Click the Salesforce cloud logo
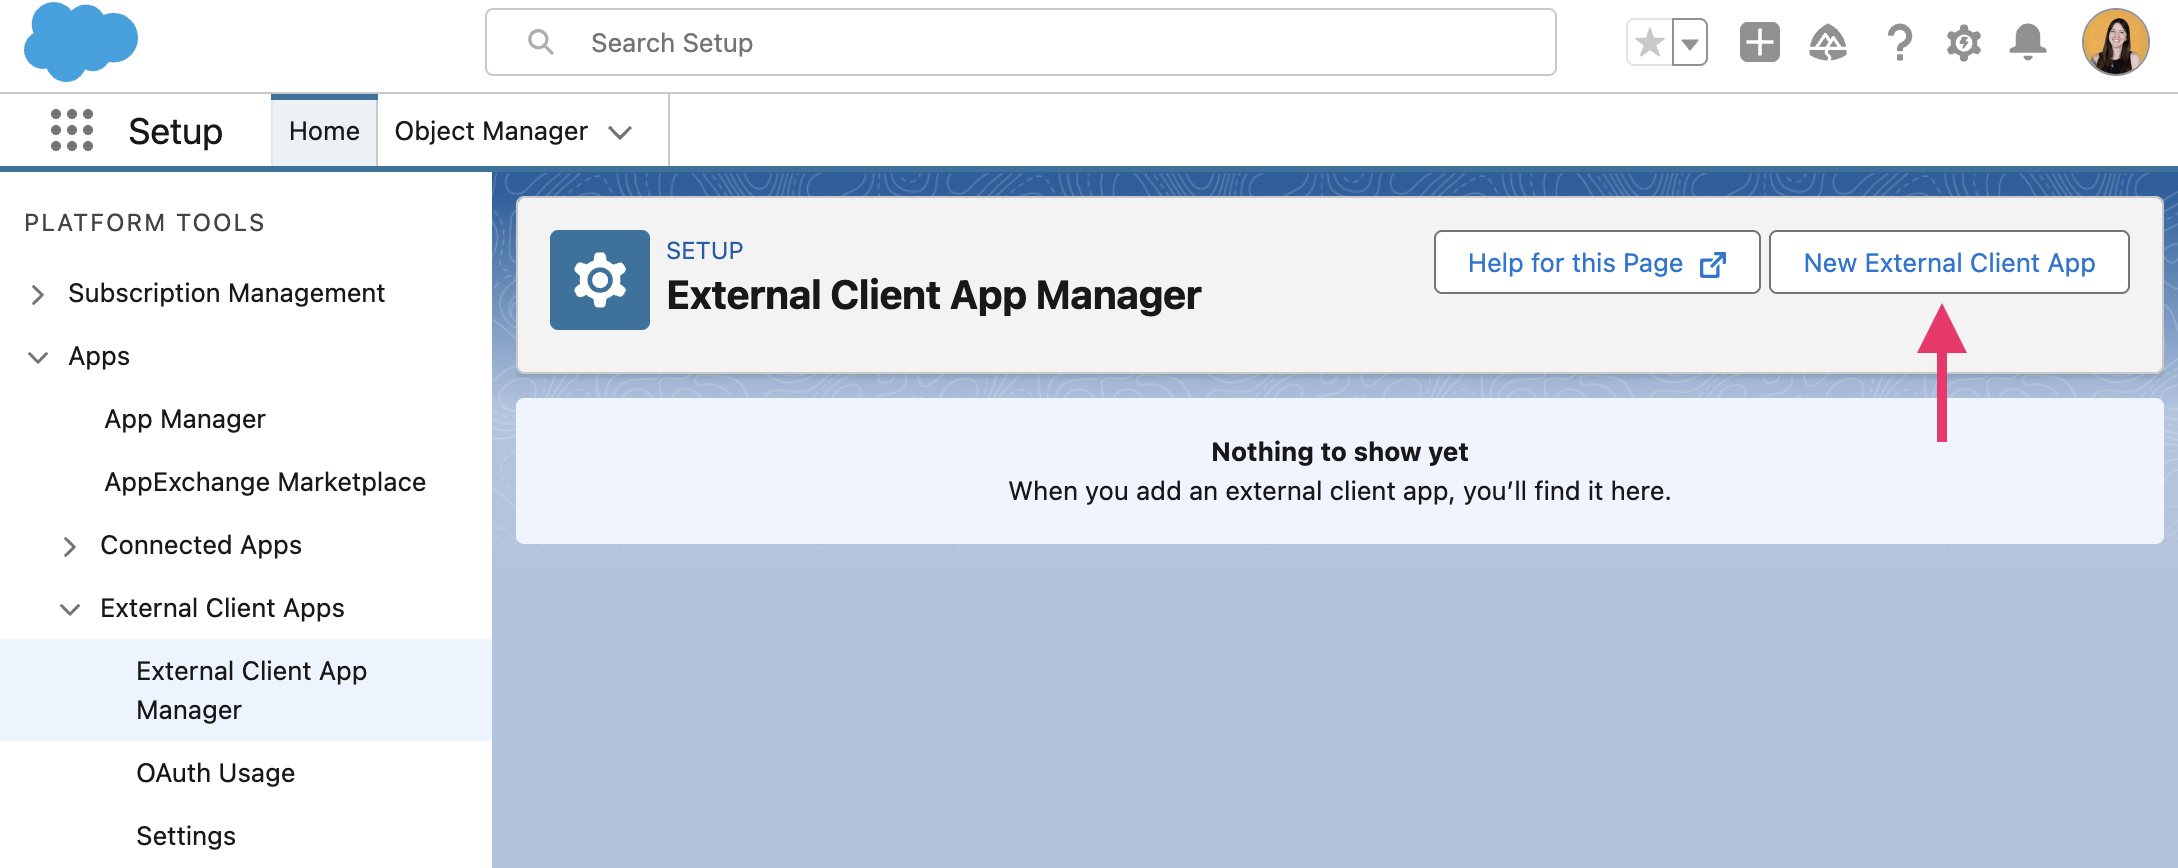The width and height of the screenshot is (2178, 868). [x=80, y=42]
